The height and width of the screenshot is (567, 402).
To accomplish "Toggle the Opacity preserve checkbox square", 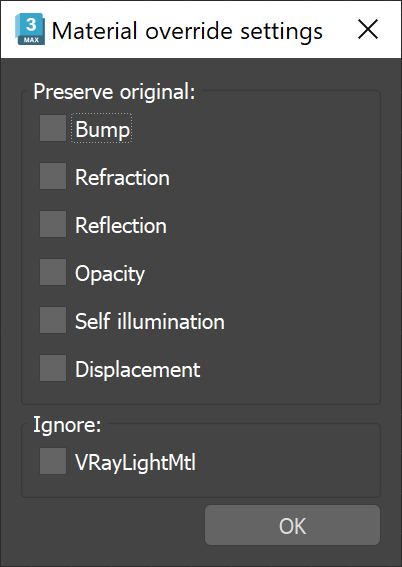I will coord(53,272).
